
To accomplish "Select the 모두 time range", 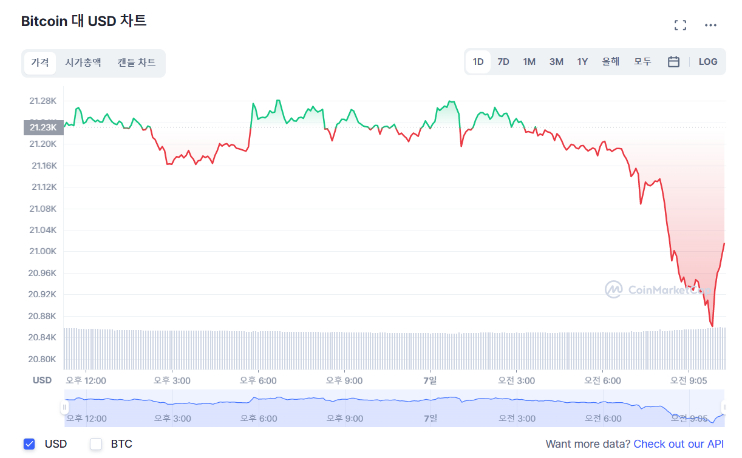I will click(x=642, y=62).
